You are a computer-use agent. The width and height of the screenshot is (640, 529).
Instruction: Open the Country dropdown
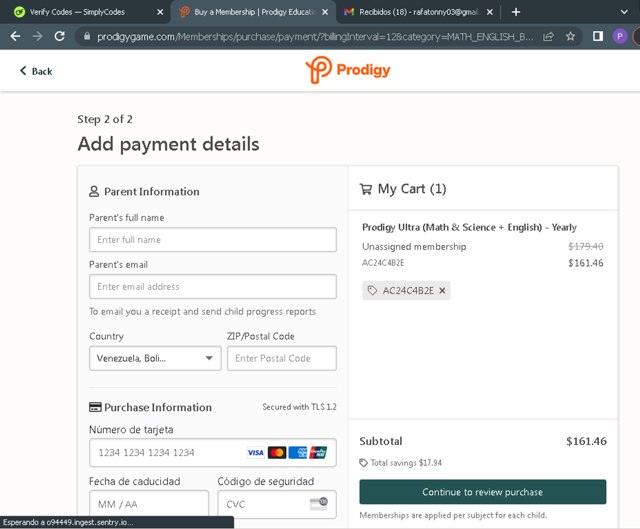155,358
